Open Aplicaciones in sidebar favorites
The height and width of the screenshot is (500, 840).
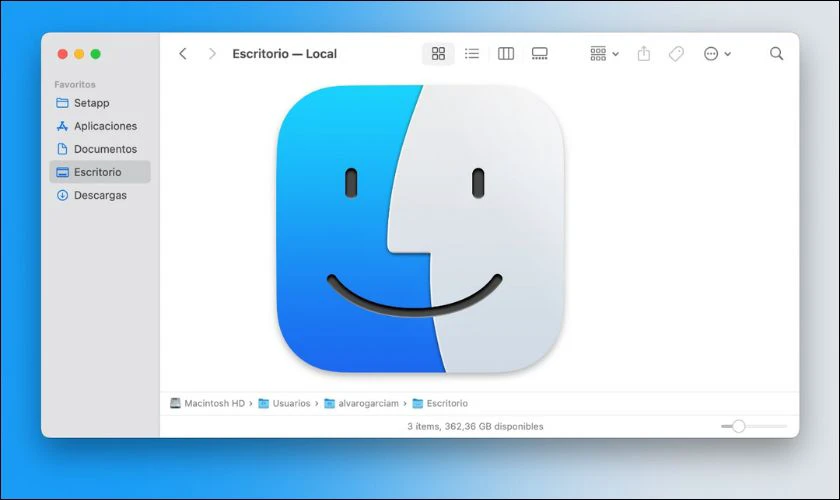(x=105, y=126)
